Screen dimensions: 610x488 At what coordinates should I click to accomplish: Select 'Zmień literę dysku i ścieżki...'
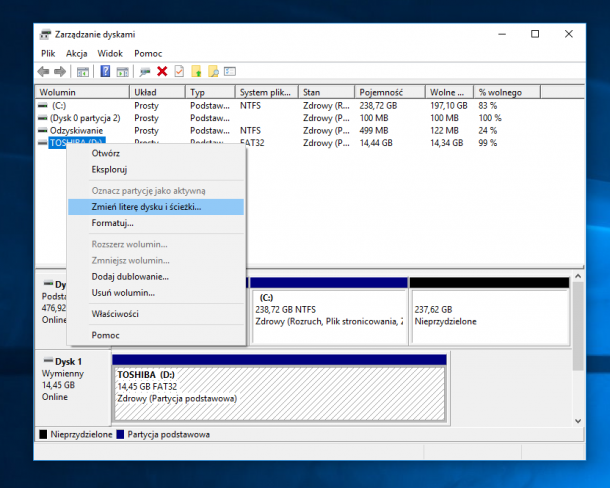tap(146, 207)
